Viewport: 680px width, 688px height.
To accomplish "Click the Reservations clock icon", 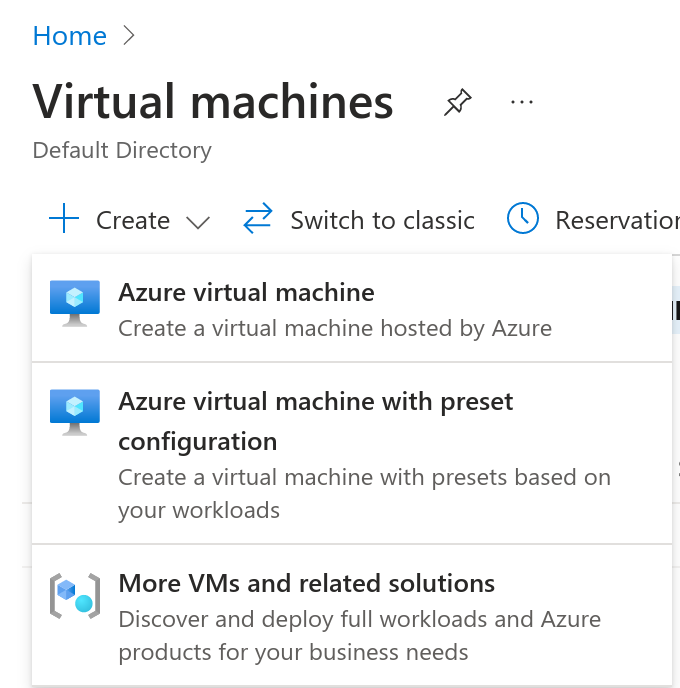I will point(523,218).
